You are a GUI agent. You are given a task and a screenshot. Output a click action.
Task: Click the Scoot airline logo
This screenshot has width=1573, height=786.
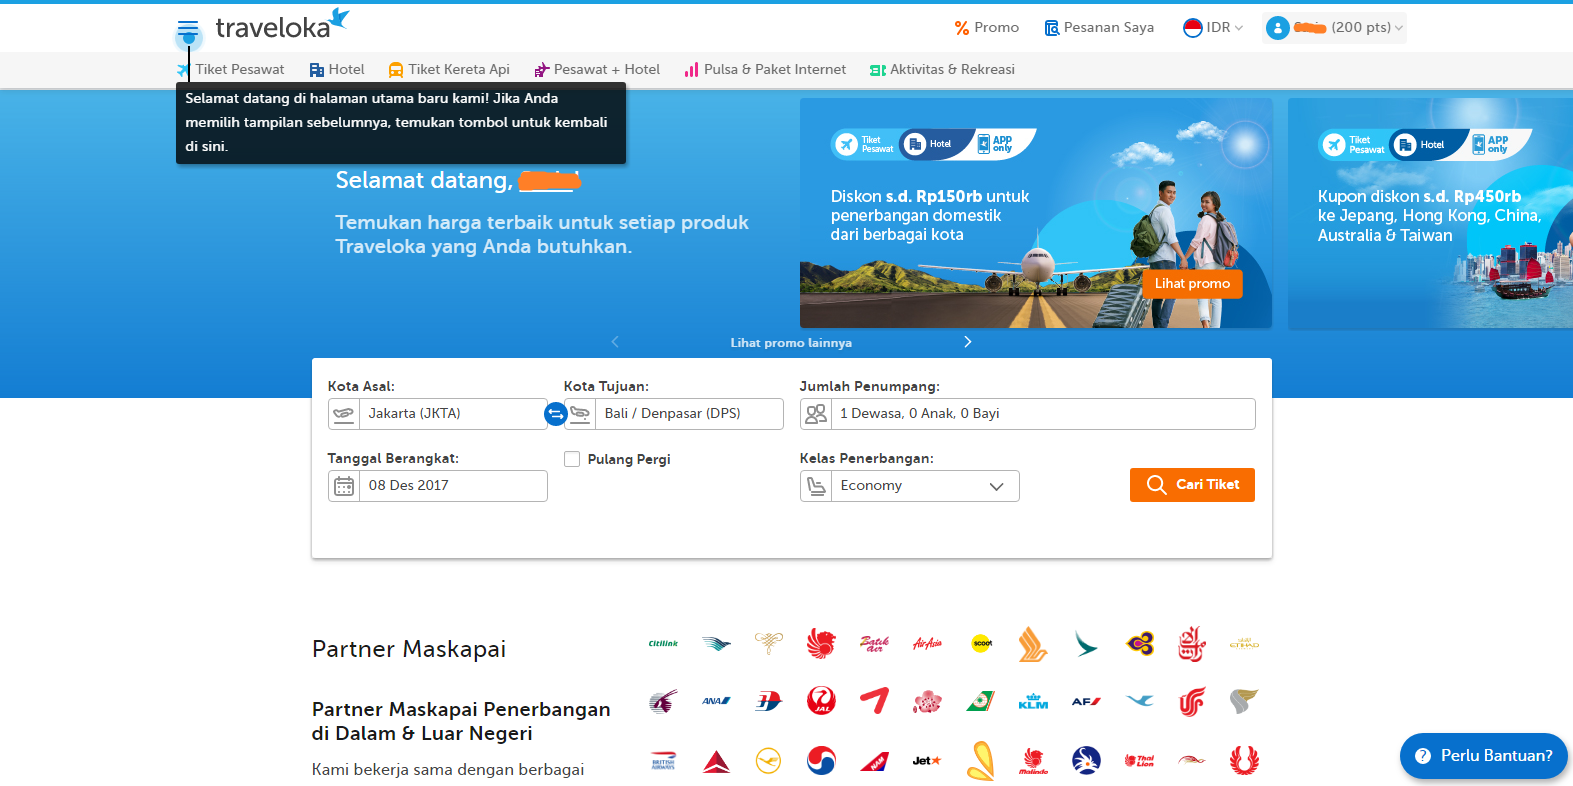[982, 644]
